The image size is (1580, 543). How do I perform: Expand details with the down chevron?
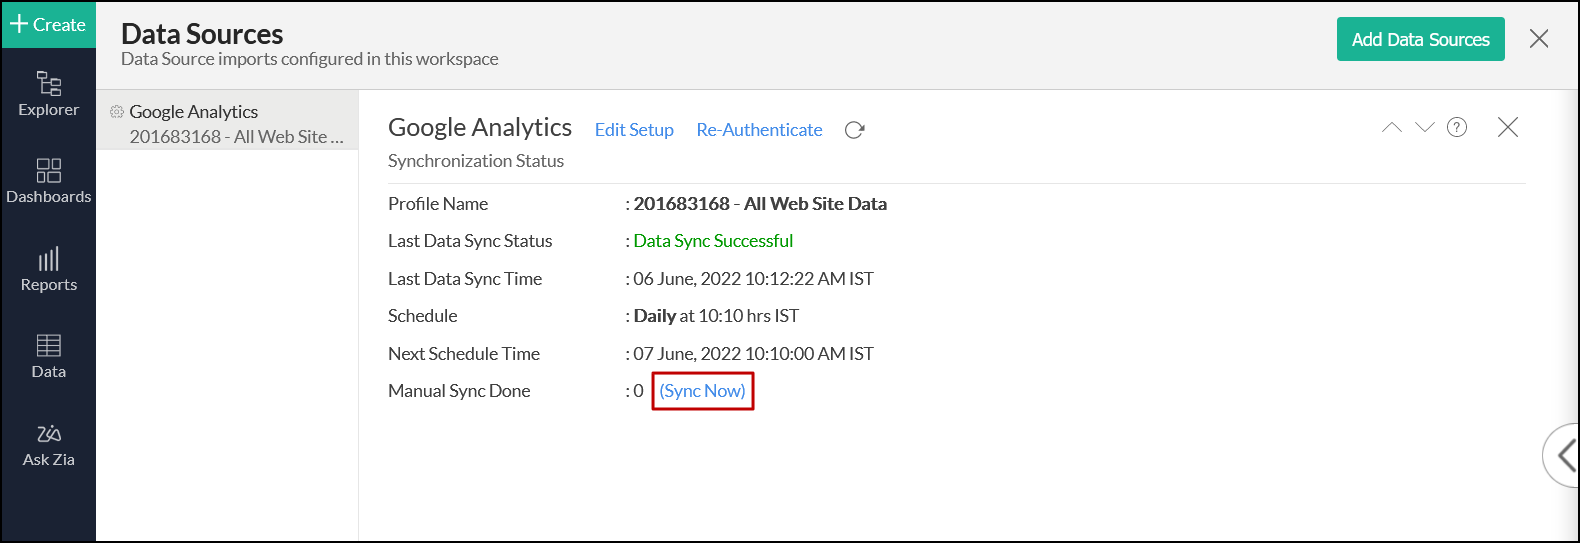click(x=1425, y=127)
